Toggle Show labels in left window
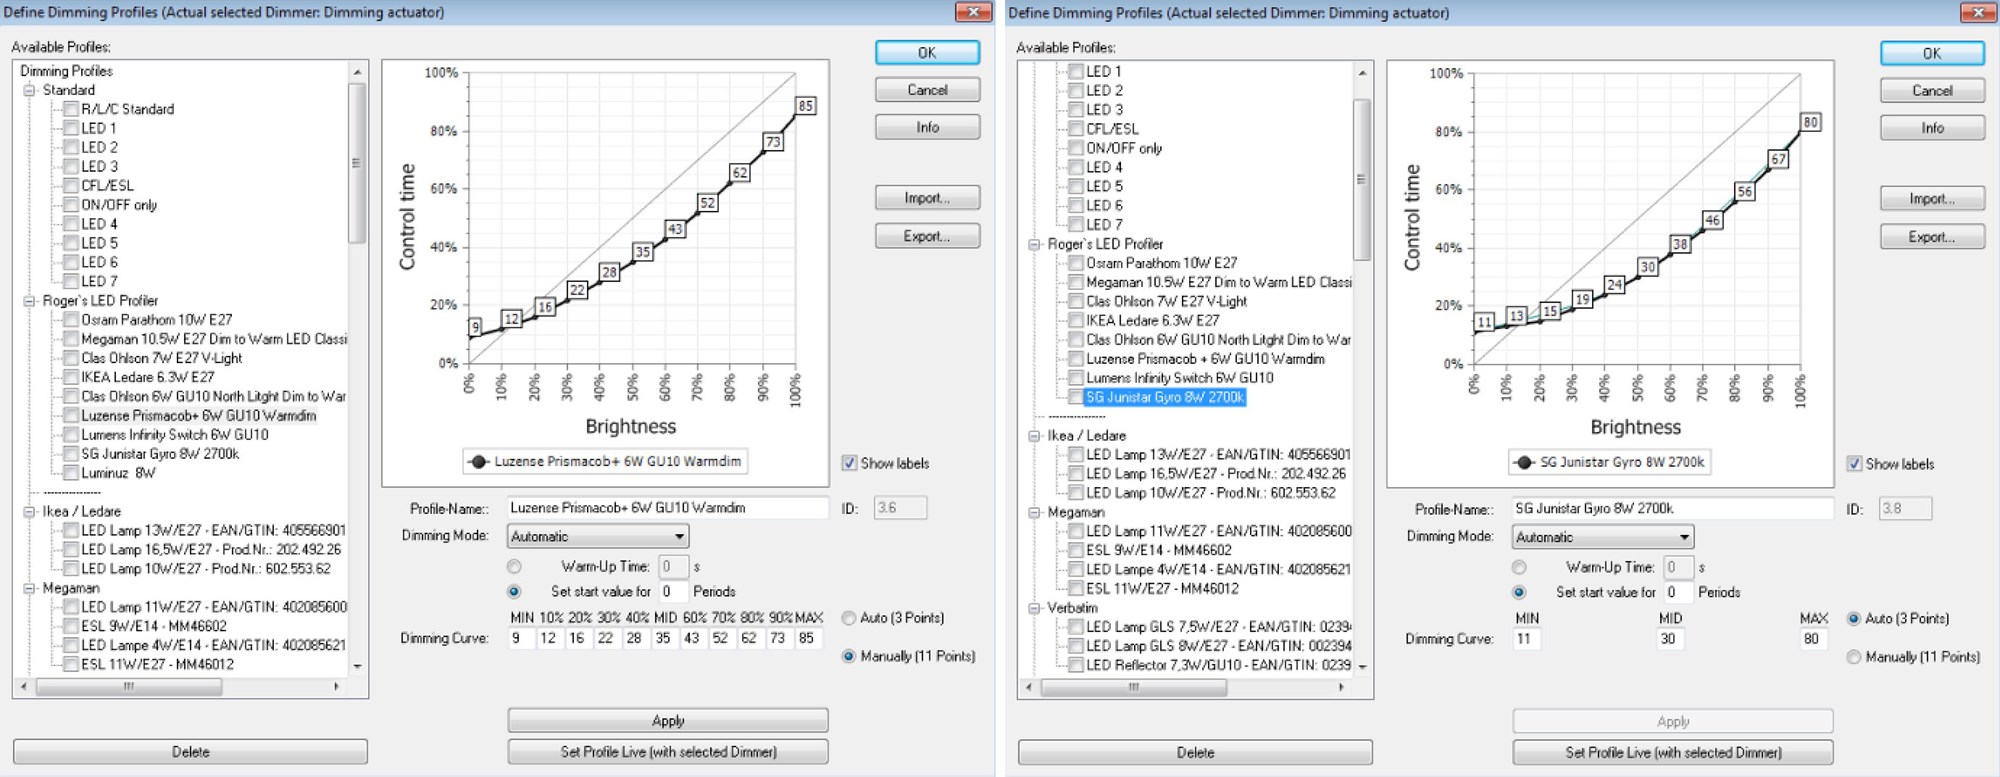 coord(849,463)
